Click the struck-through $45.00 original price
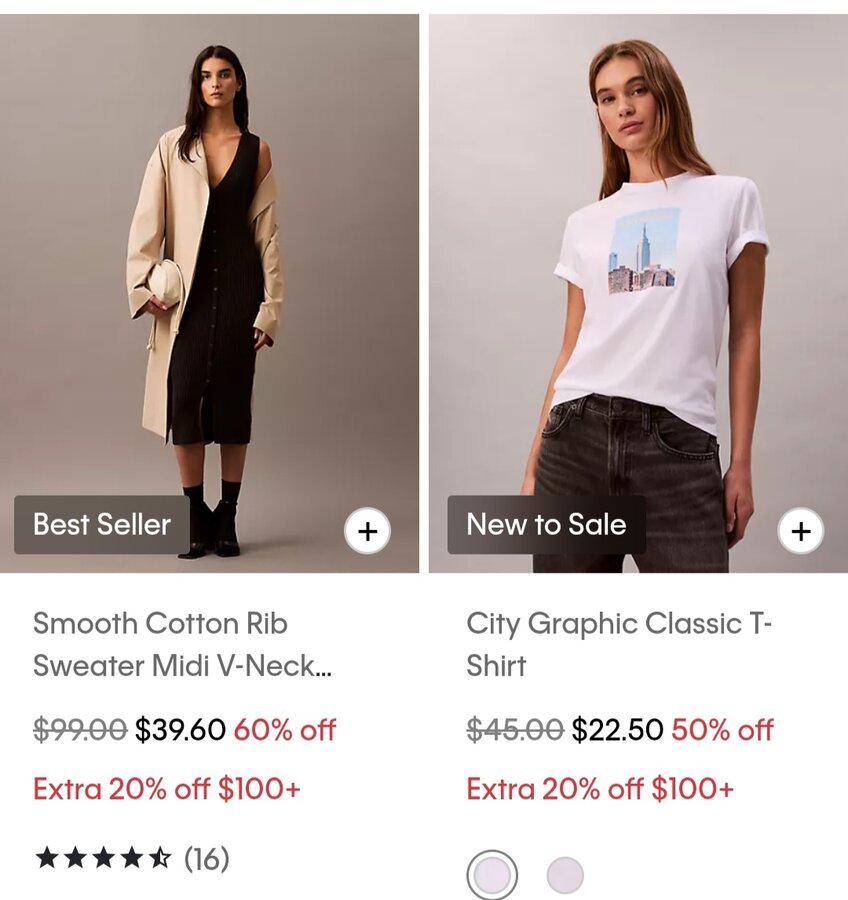Screen dimensions: 848x900 pos(515,730)
